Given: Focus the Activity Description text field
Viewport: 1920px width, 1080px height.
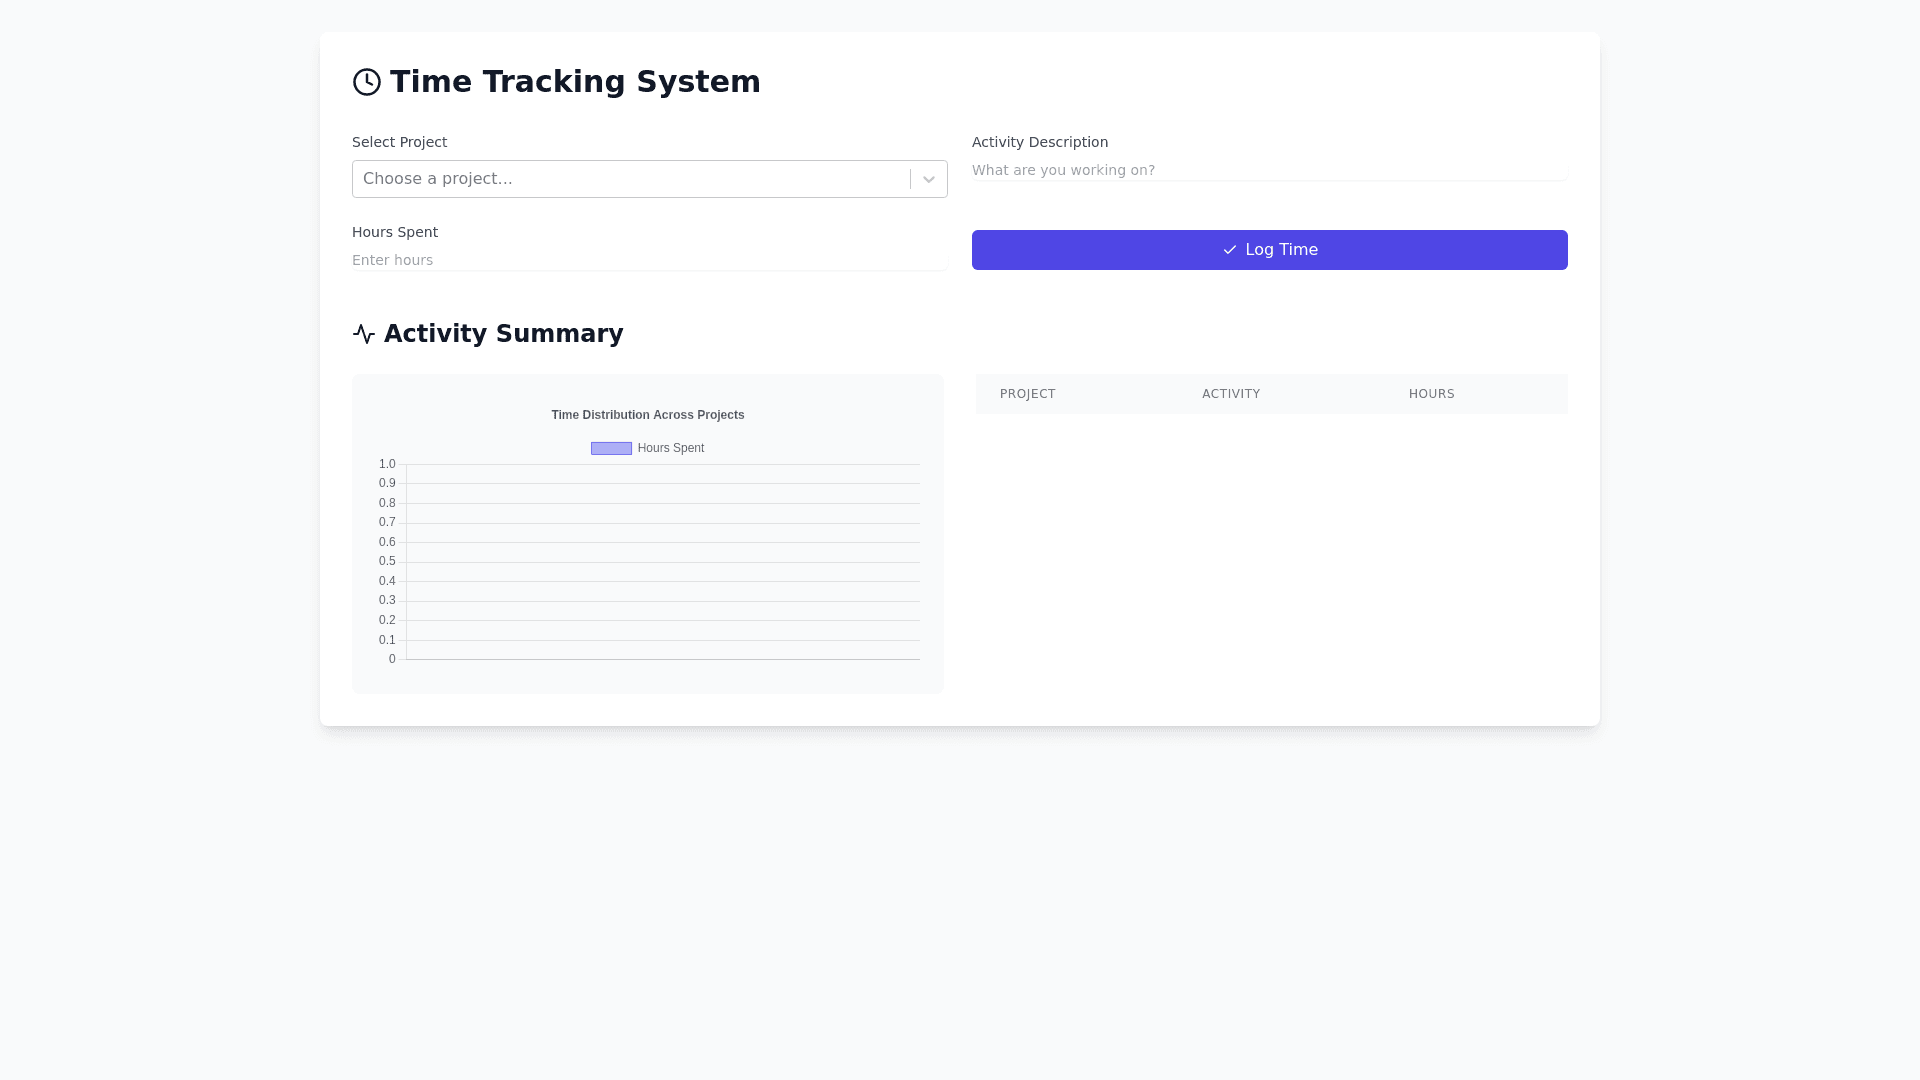Looking at the screenshot, I should coord(1268,170).
